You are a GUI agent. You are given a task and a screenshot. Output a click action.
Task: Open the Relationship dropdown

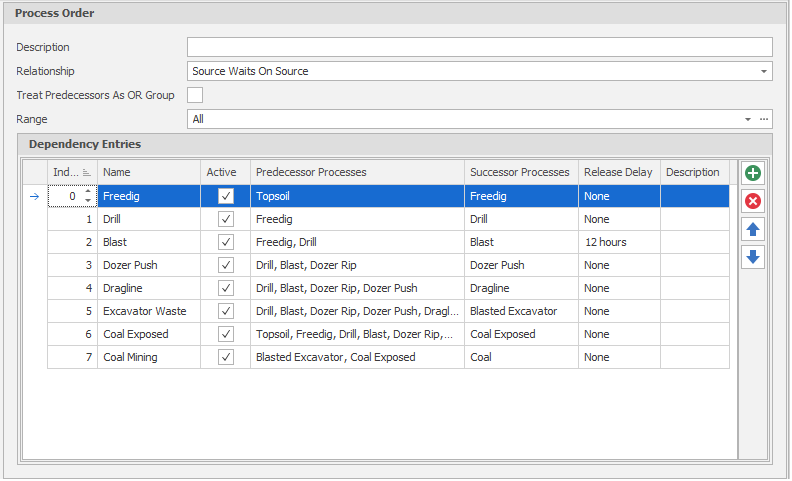point(764,71)
